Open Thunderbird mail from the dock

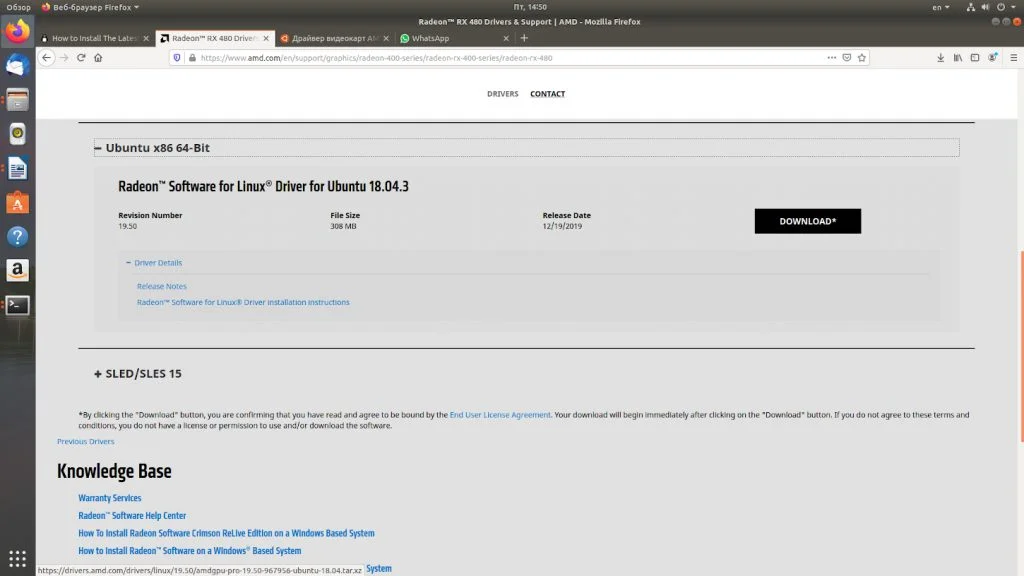click(17, 65)
